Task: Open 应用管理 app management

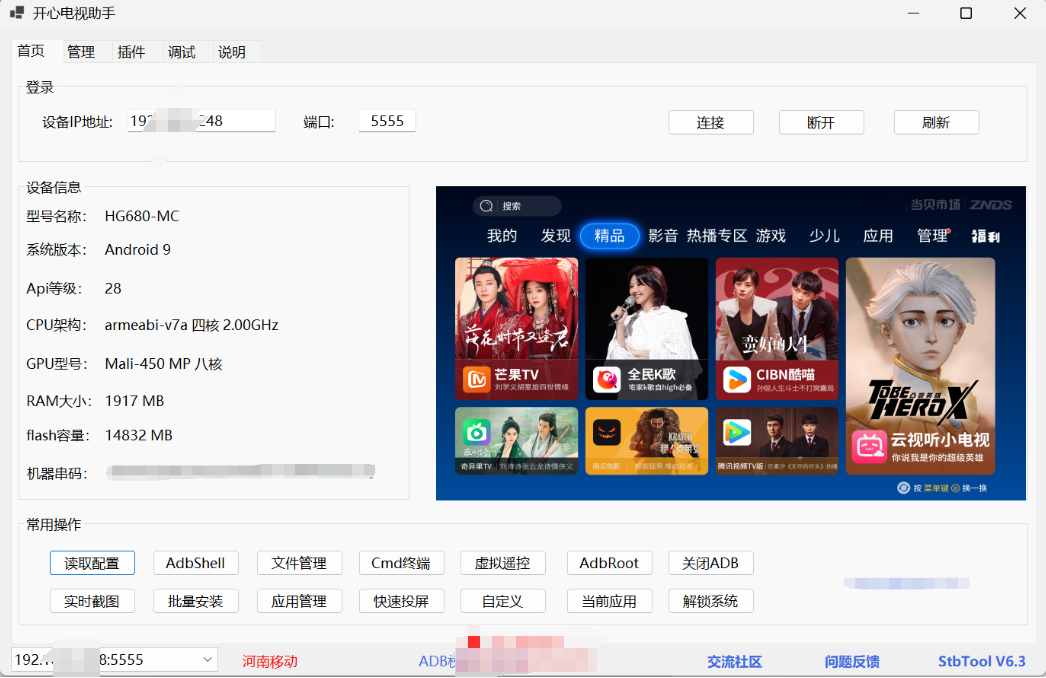Action: click(x=299, y=600)
